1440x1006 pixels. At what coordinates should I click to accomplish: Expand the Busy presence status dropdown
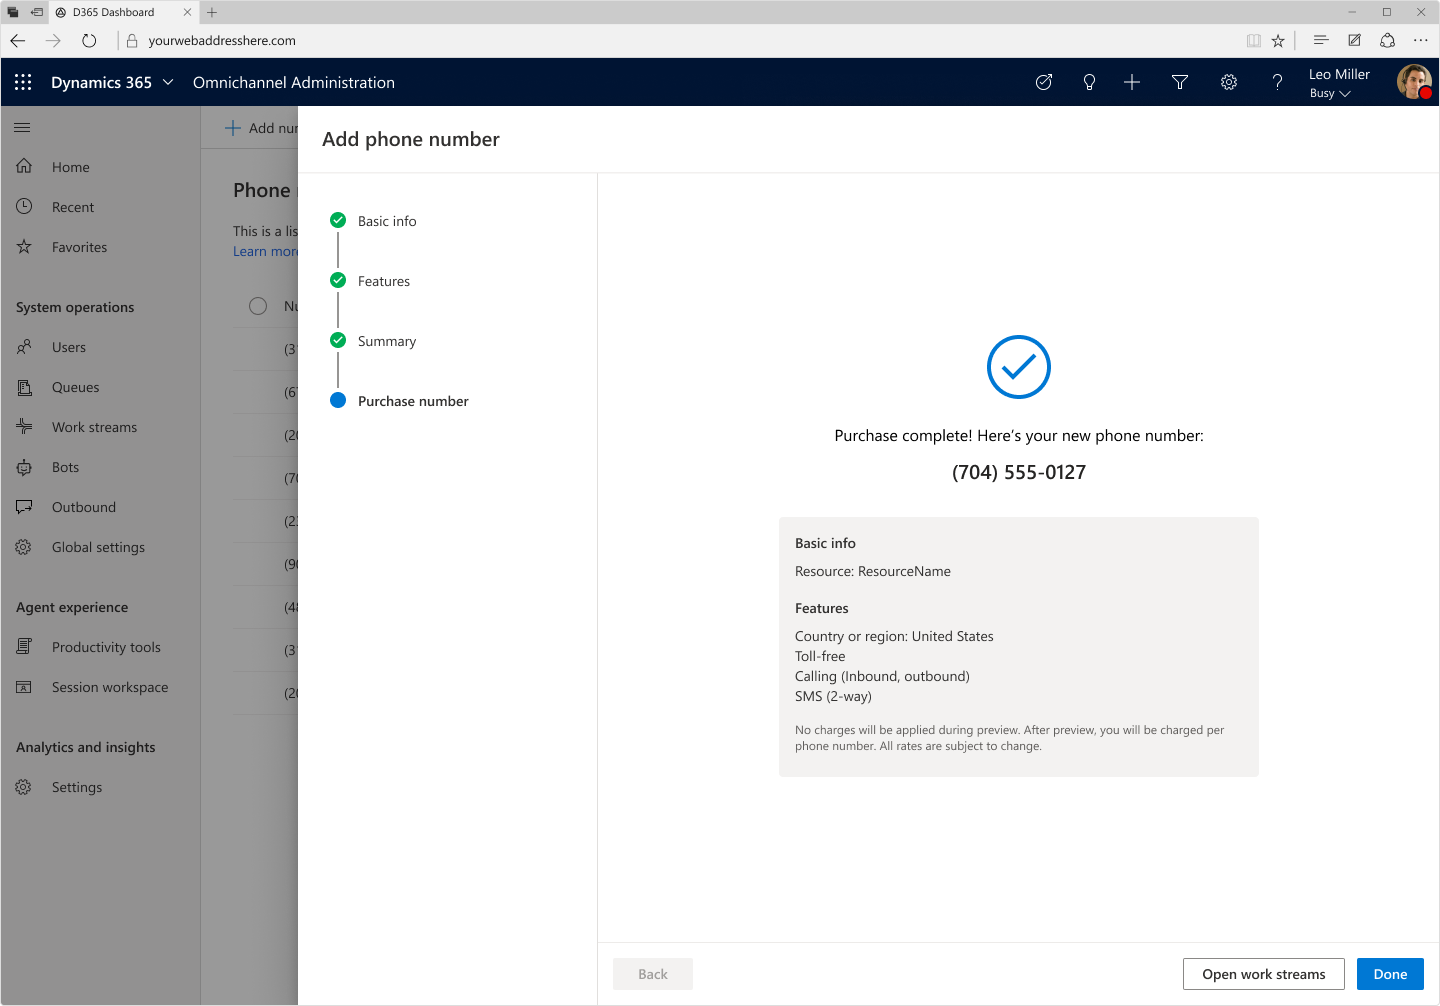[x=1330, y=93]
